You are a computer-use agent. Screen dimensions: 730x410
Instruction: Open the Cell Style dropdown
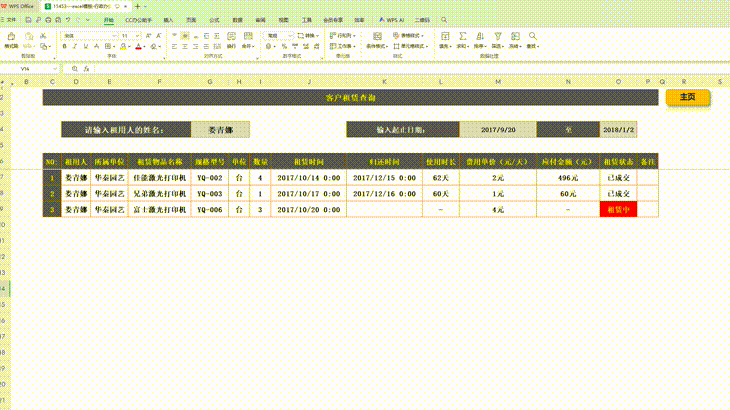(x=411, y=47)
